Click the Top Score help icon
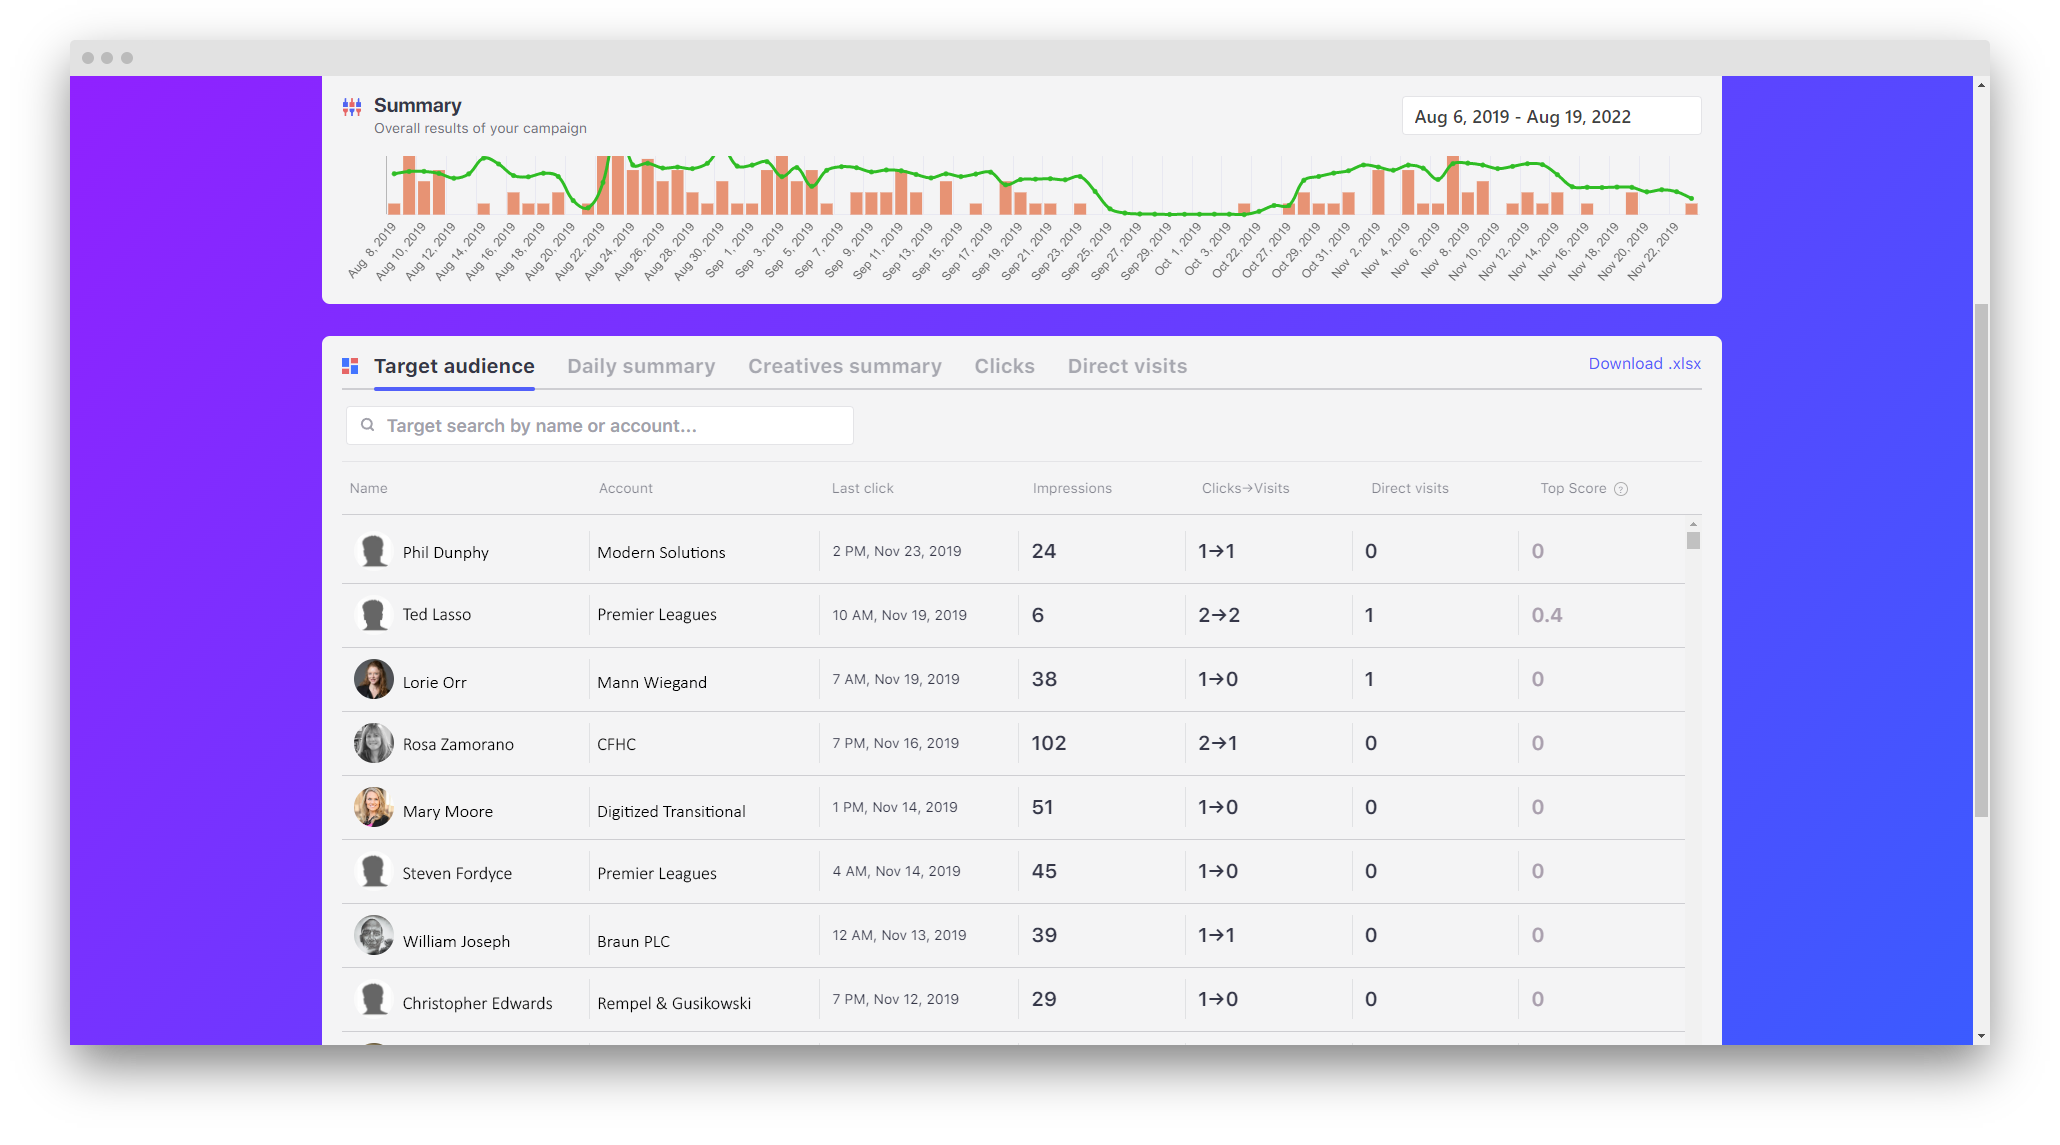The image size is (2060, 1145). [x=1621, y=489]
